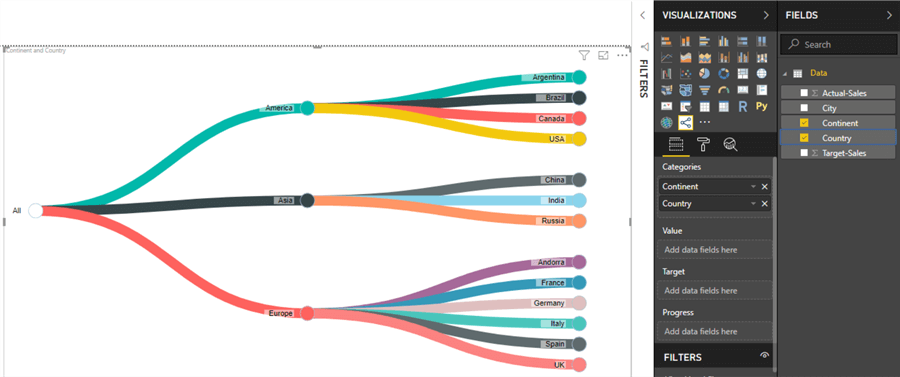Collapse the Visualizations pane chevron
The width and height of the screenshot is (900, 377).
point(766,15)
